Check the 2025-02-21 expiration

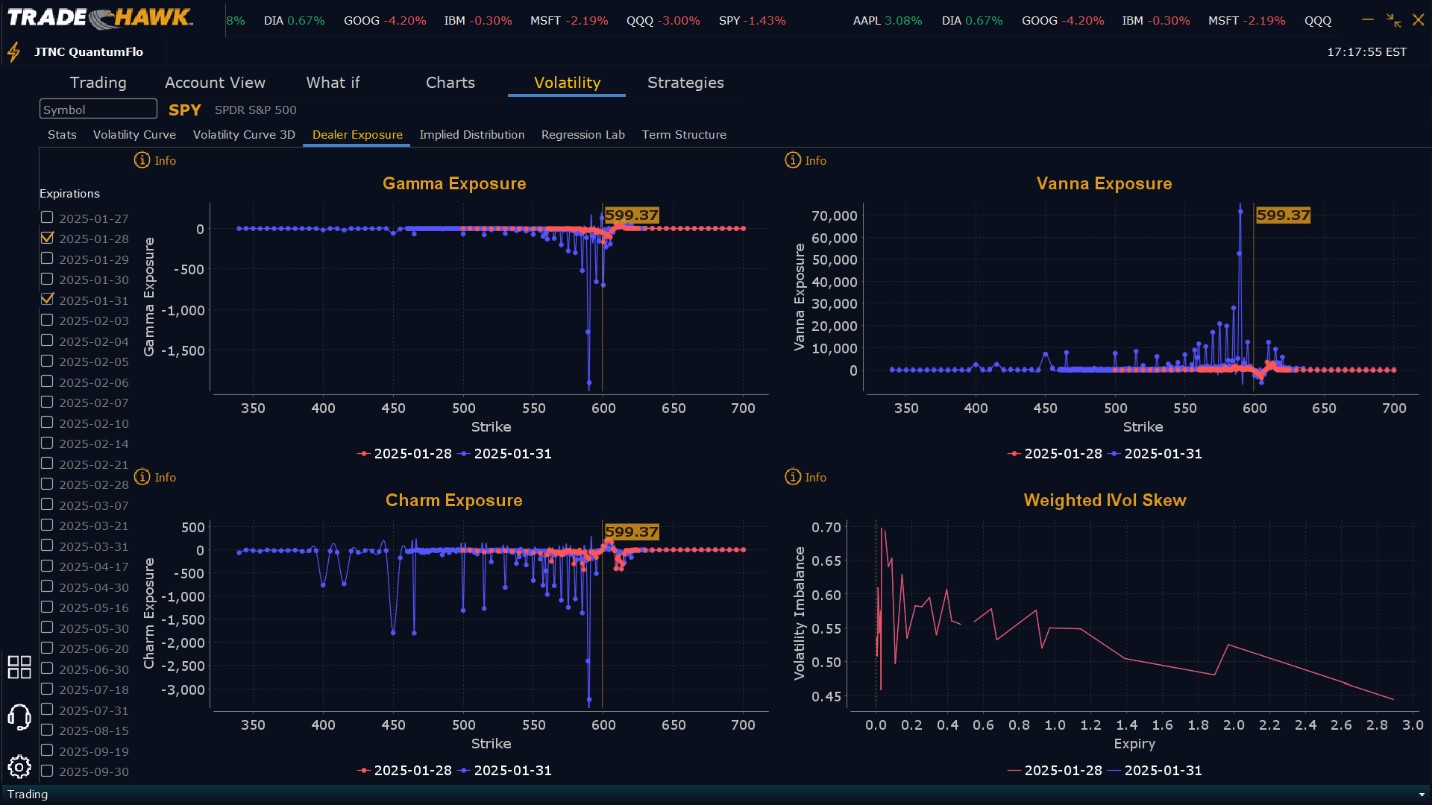click(47, 464)
